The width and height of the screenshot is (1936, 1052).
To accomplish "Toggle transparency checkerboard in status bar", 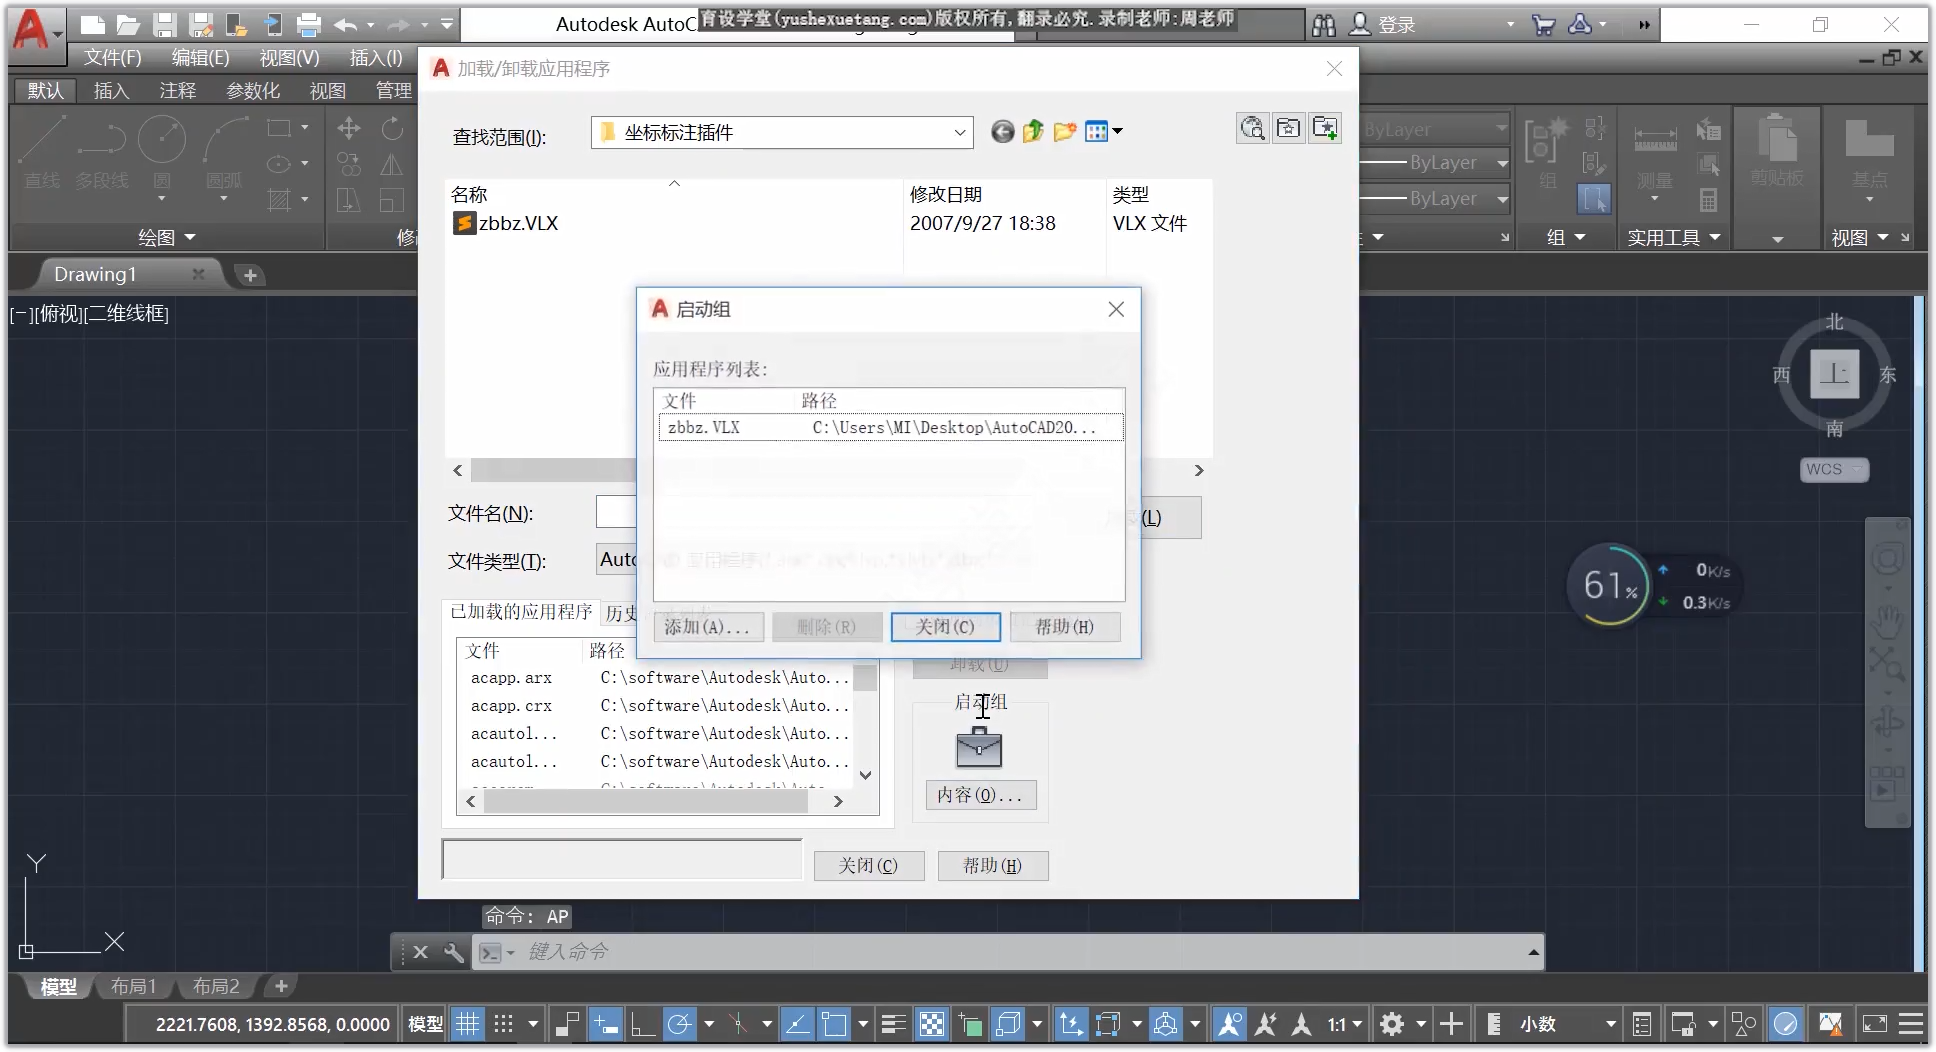I will [x=932, y=1024].
